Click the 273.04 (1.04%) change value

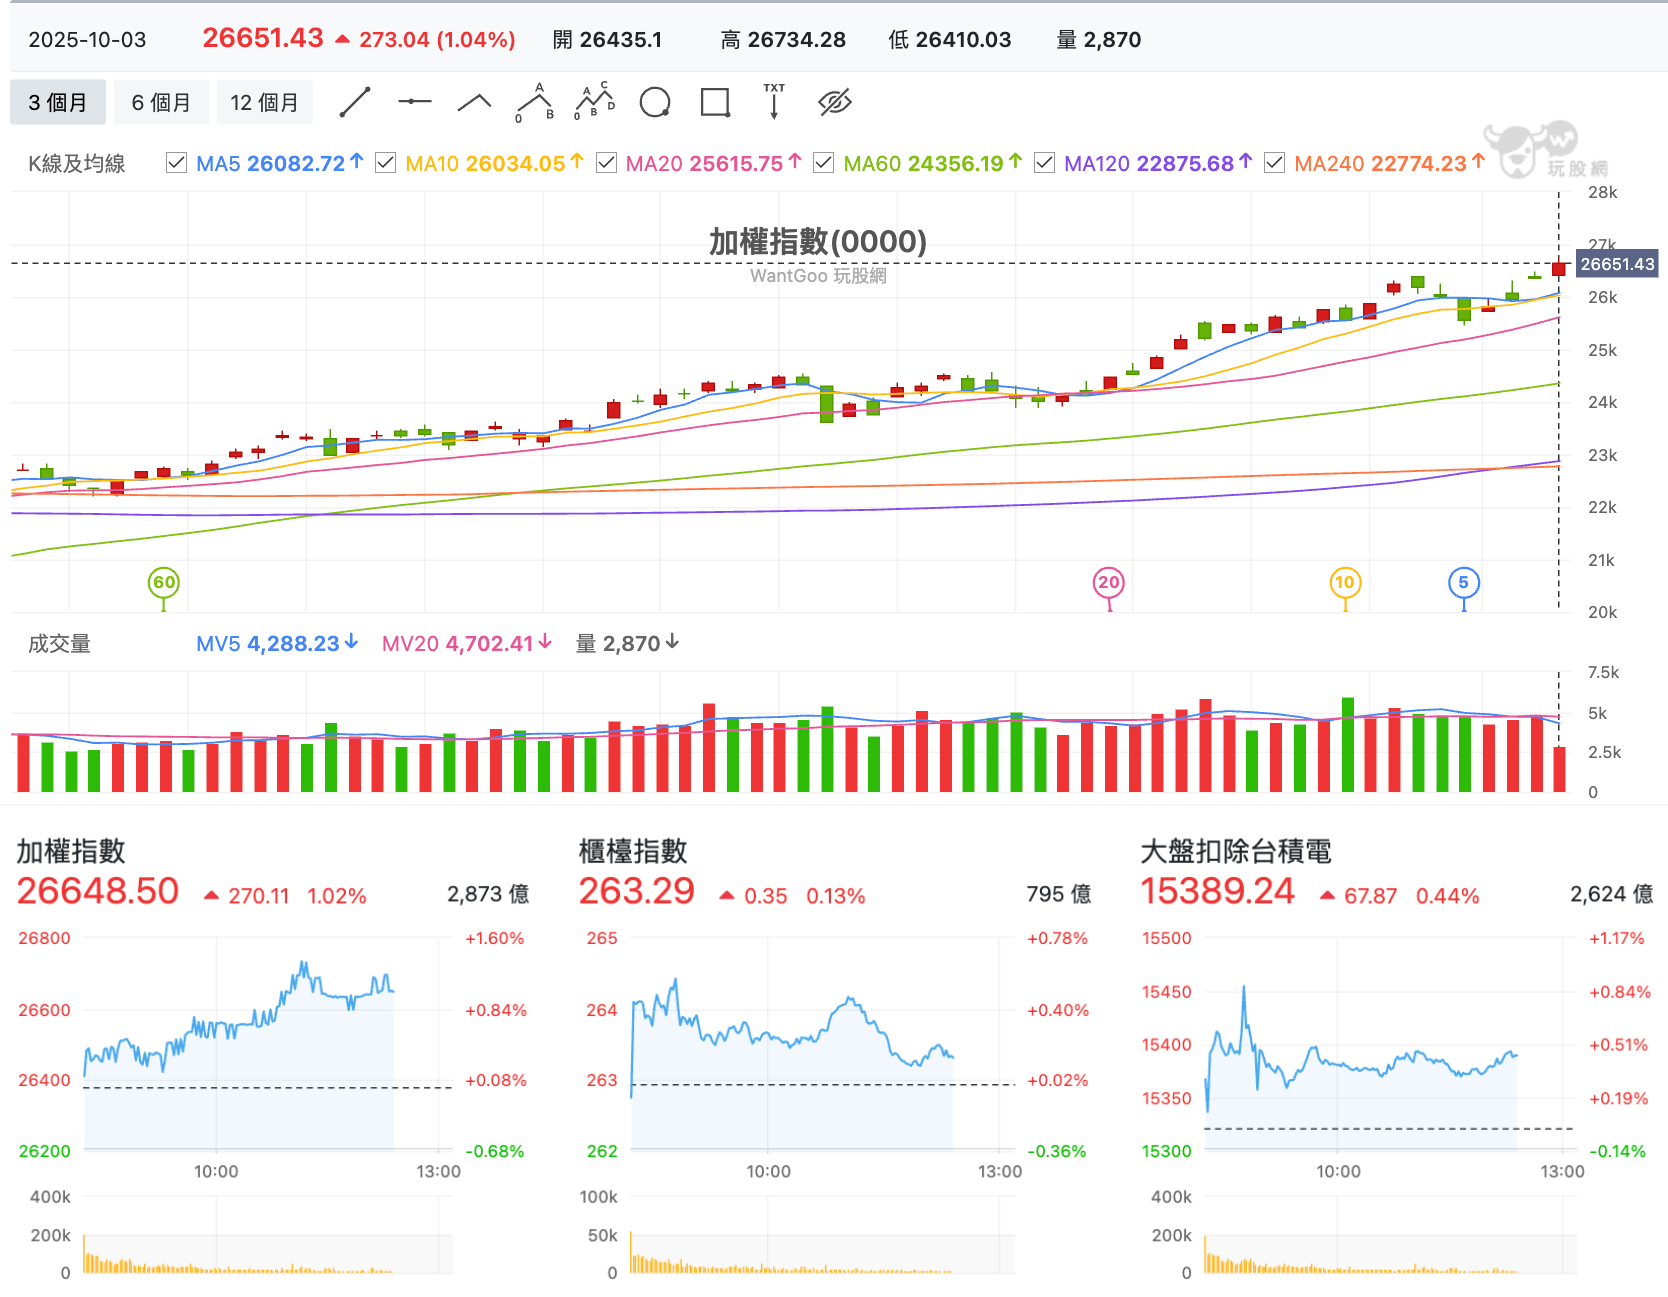tap(437, 40)
